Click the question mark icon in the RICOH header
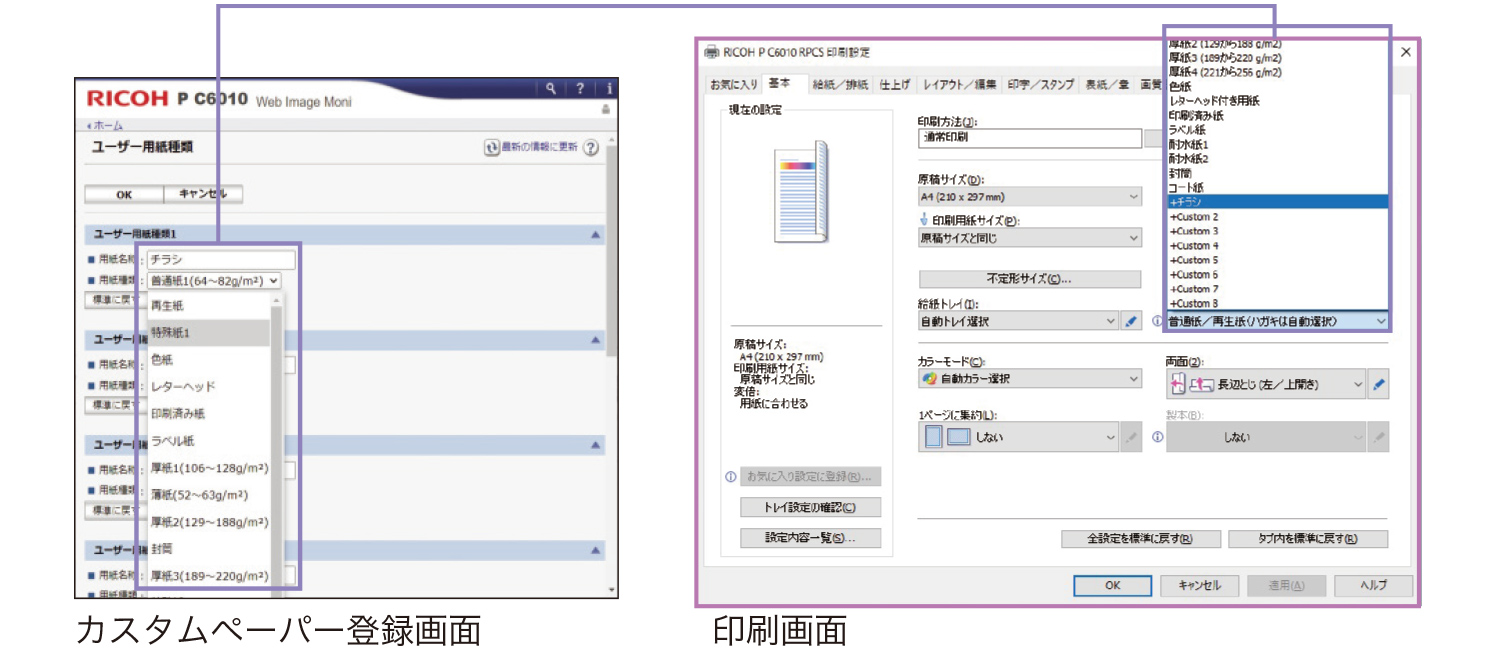This screenshot has height=648, width=1498. [x=580, y=89]
